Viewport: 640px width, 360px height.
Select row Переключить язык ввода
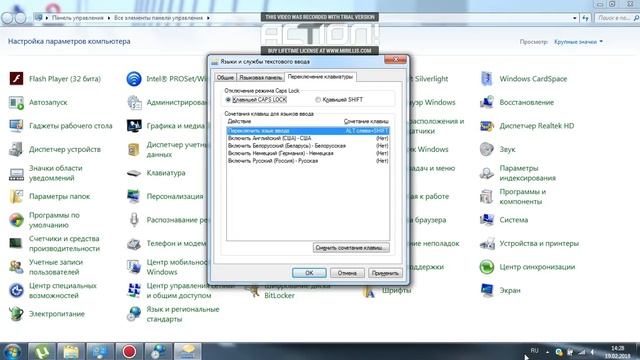[308, 131]
